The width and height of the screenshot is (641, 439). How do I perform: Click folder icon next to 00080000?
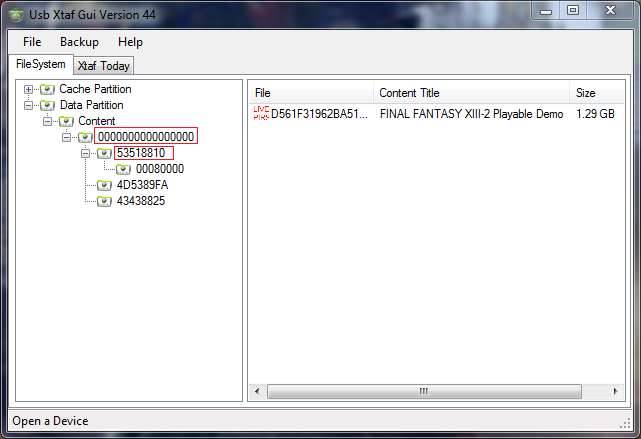point(123,169)
